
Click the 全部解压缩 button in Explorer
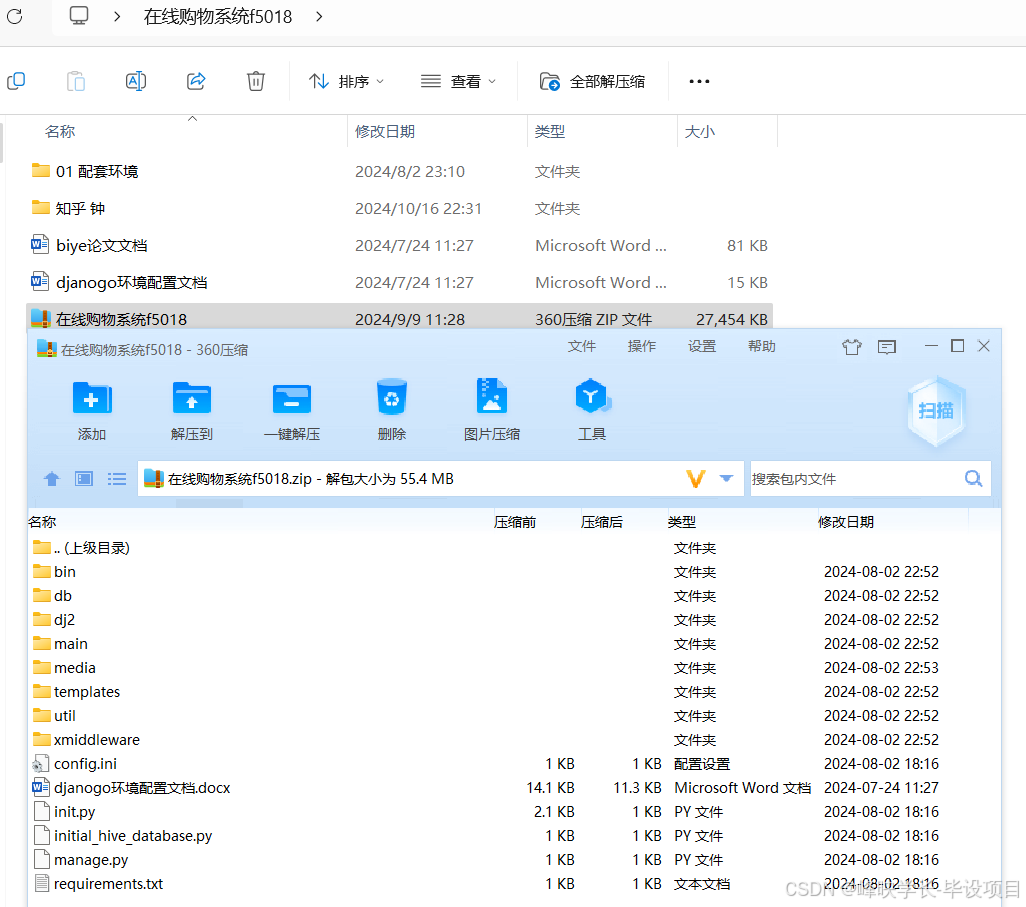tap(592, 81)
